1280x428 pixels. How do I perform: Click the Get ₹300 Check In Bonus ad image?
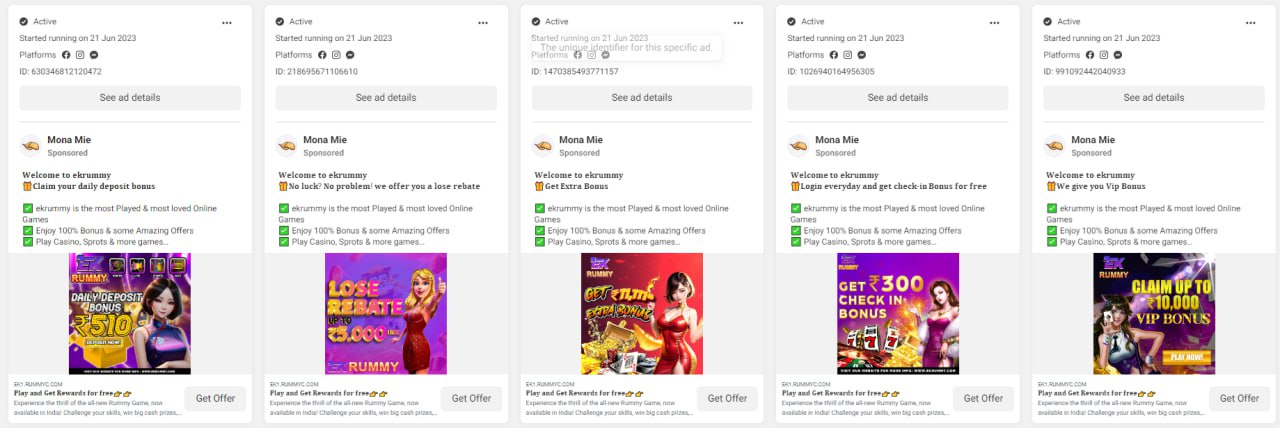click(898, 313)
